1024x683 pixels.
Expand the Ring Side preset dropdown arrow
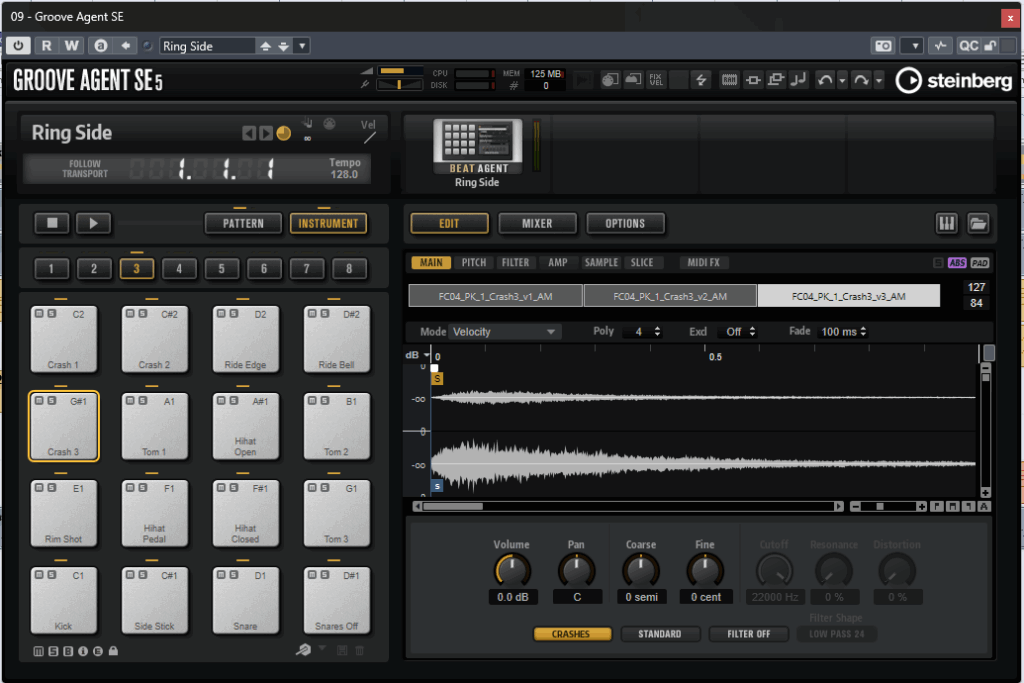click(302, 46)
